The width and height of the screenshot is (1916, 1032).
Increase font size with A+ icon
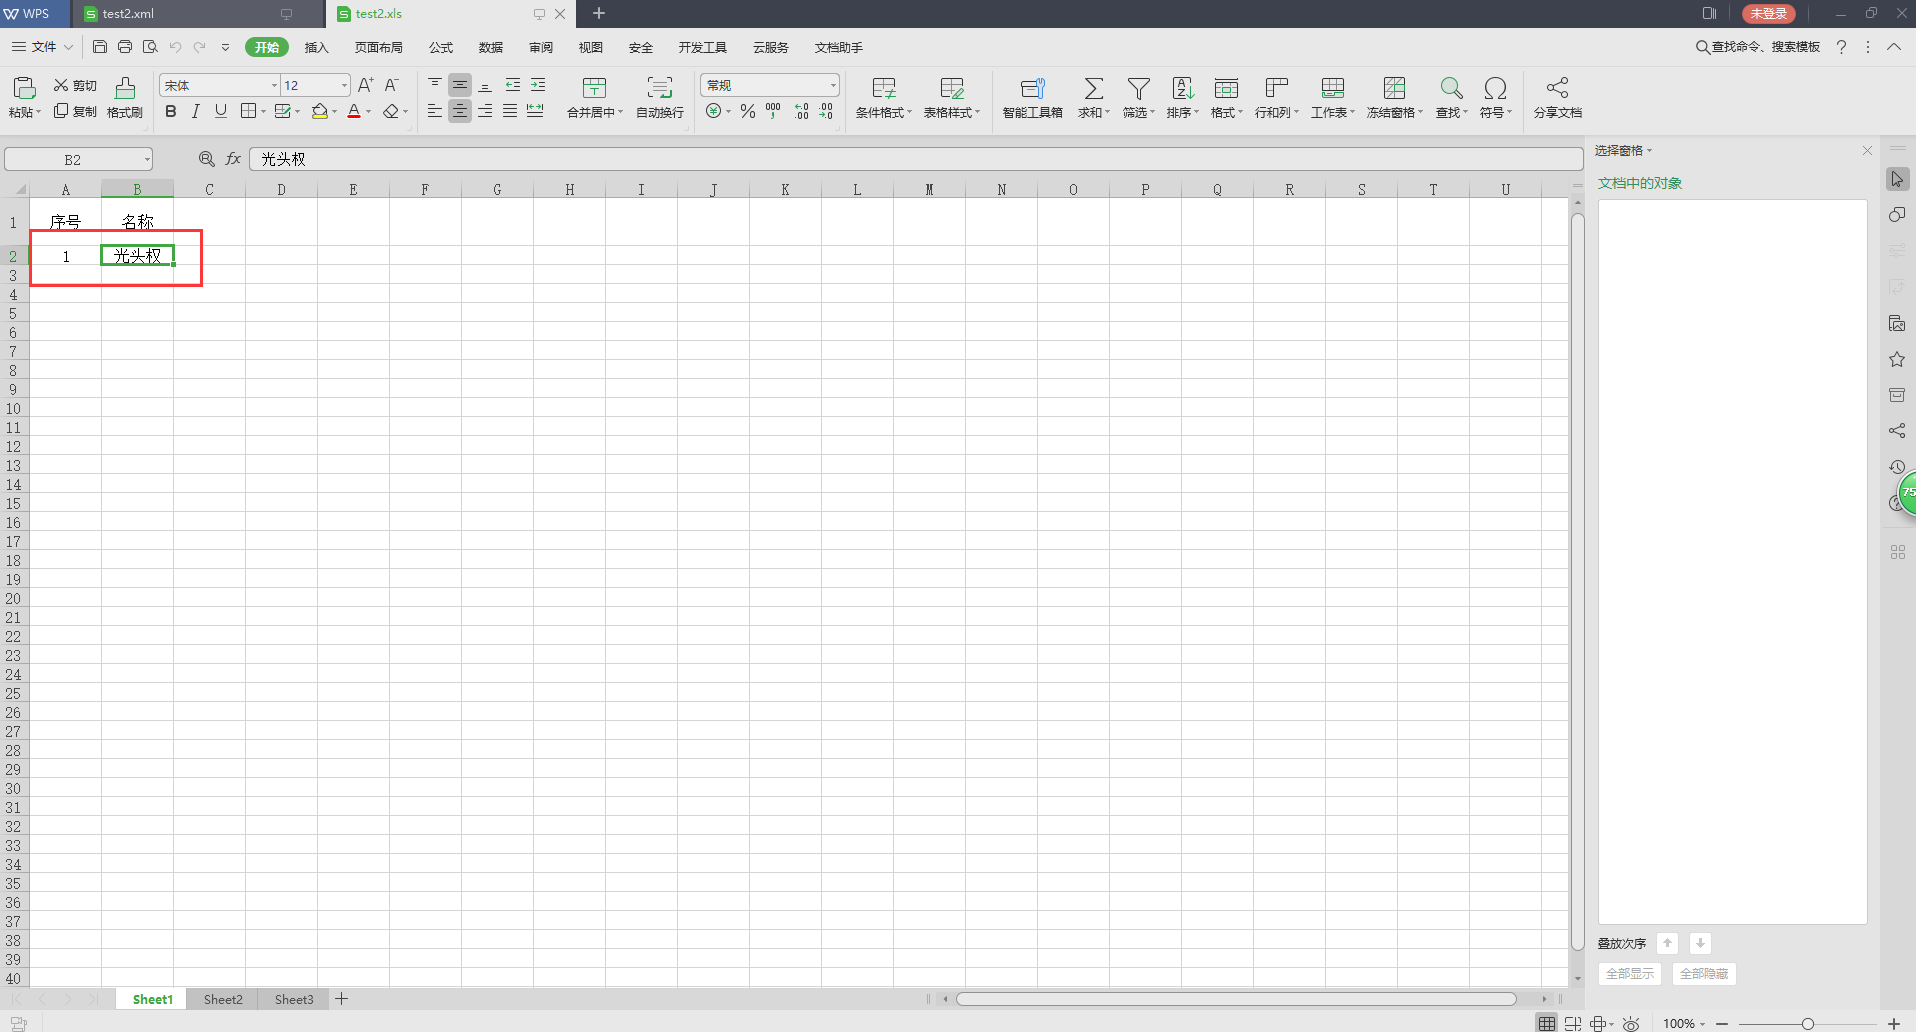pyautogui.click(x=366, y=85)
